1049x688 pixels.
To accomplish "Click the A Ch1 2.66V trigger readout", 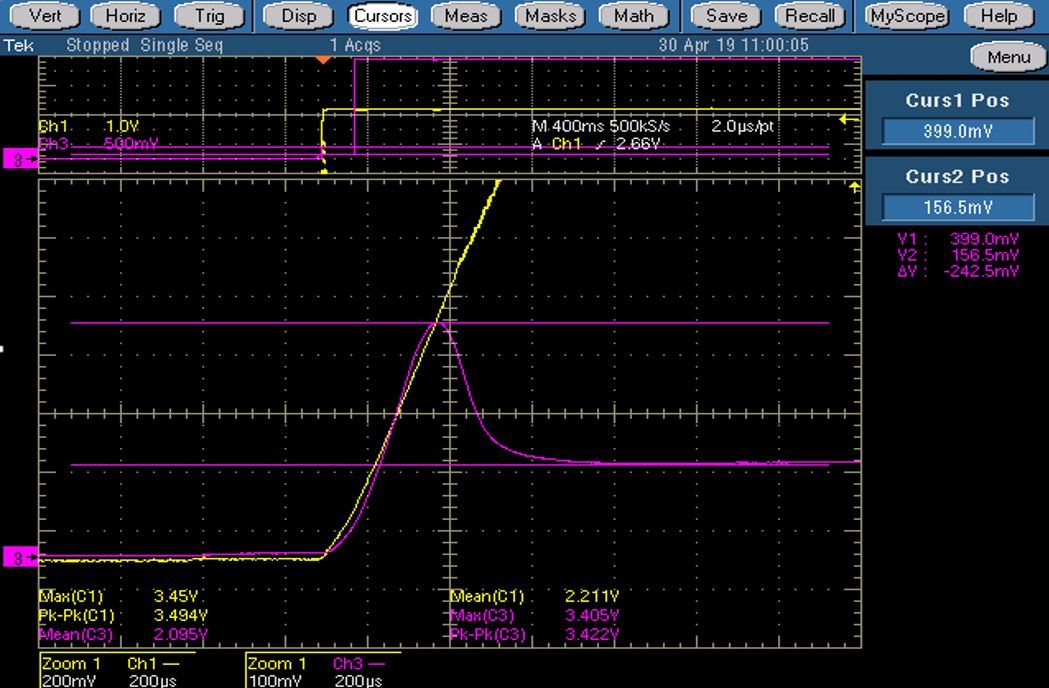I will click(596, 143).
